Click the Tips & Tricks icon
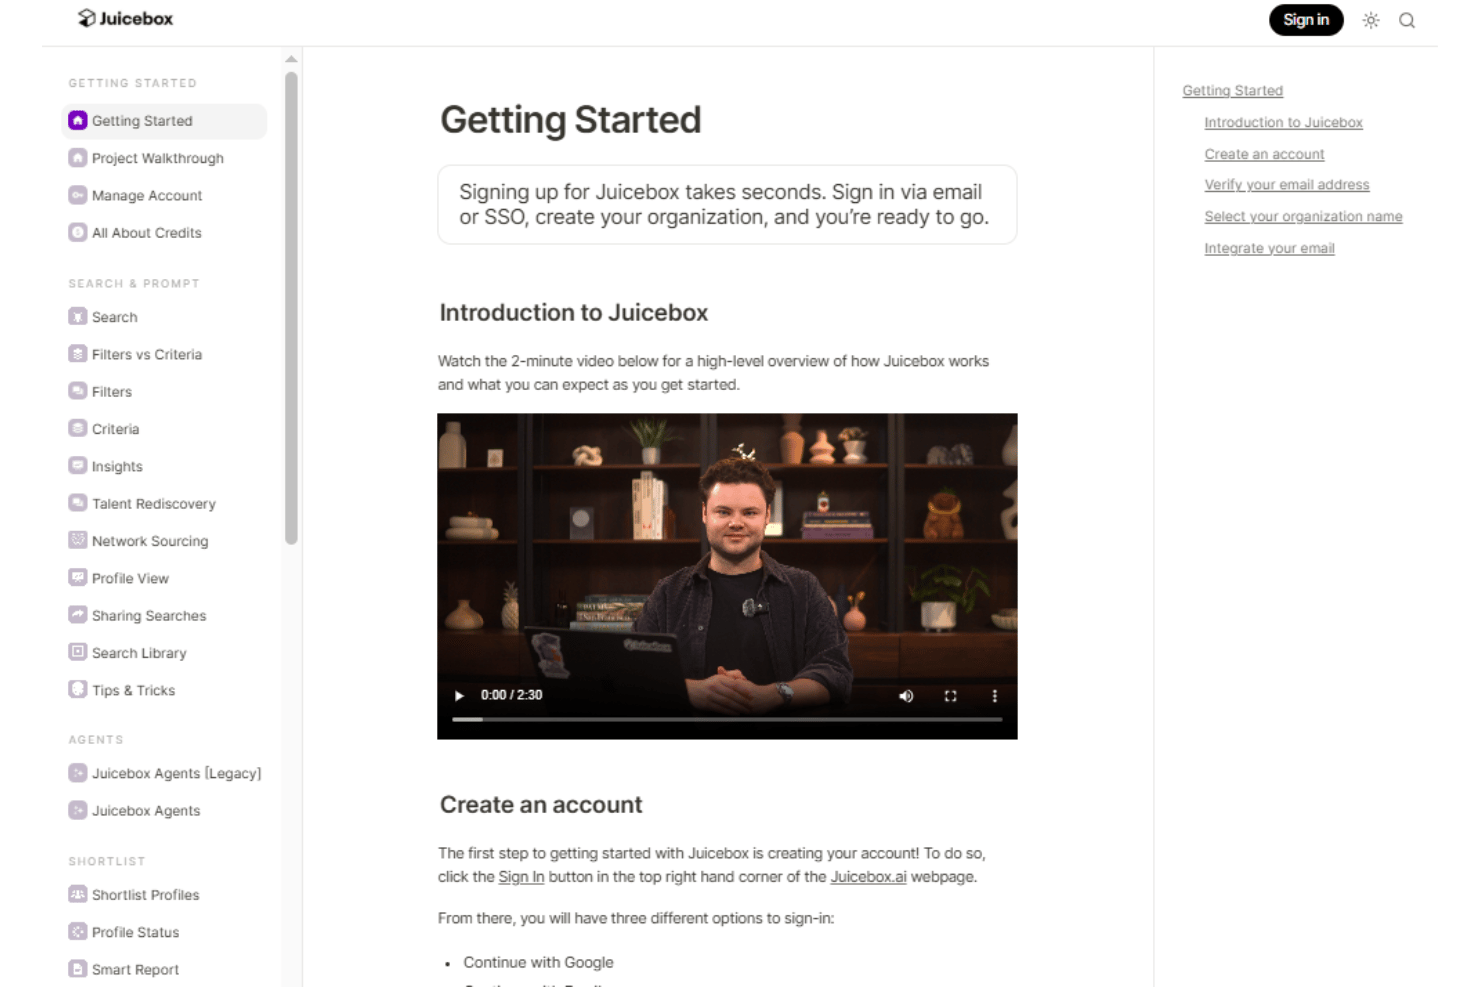1480x987 pixels. pos(78,690)
